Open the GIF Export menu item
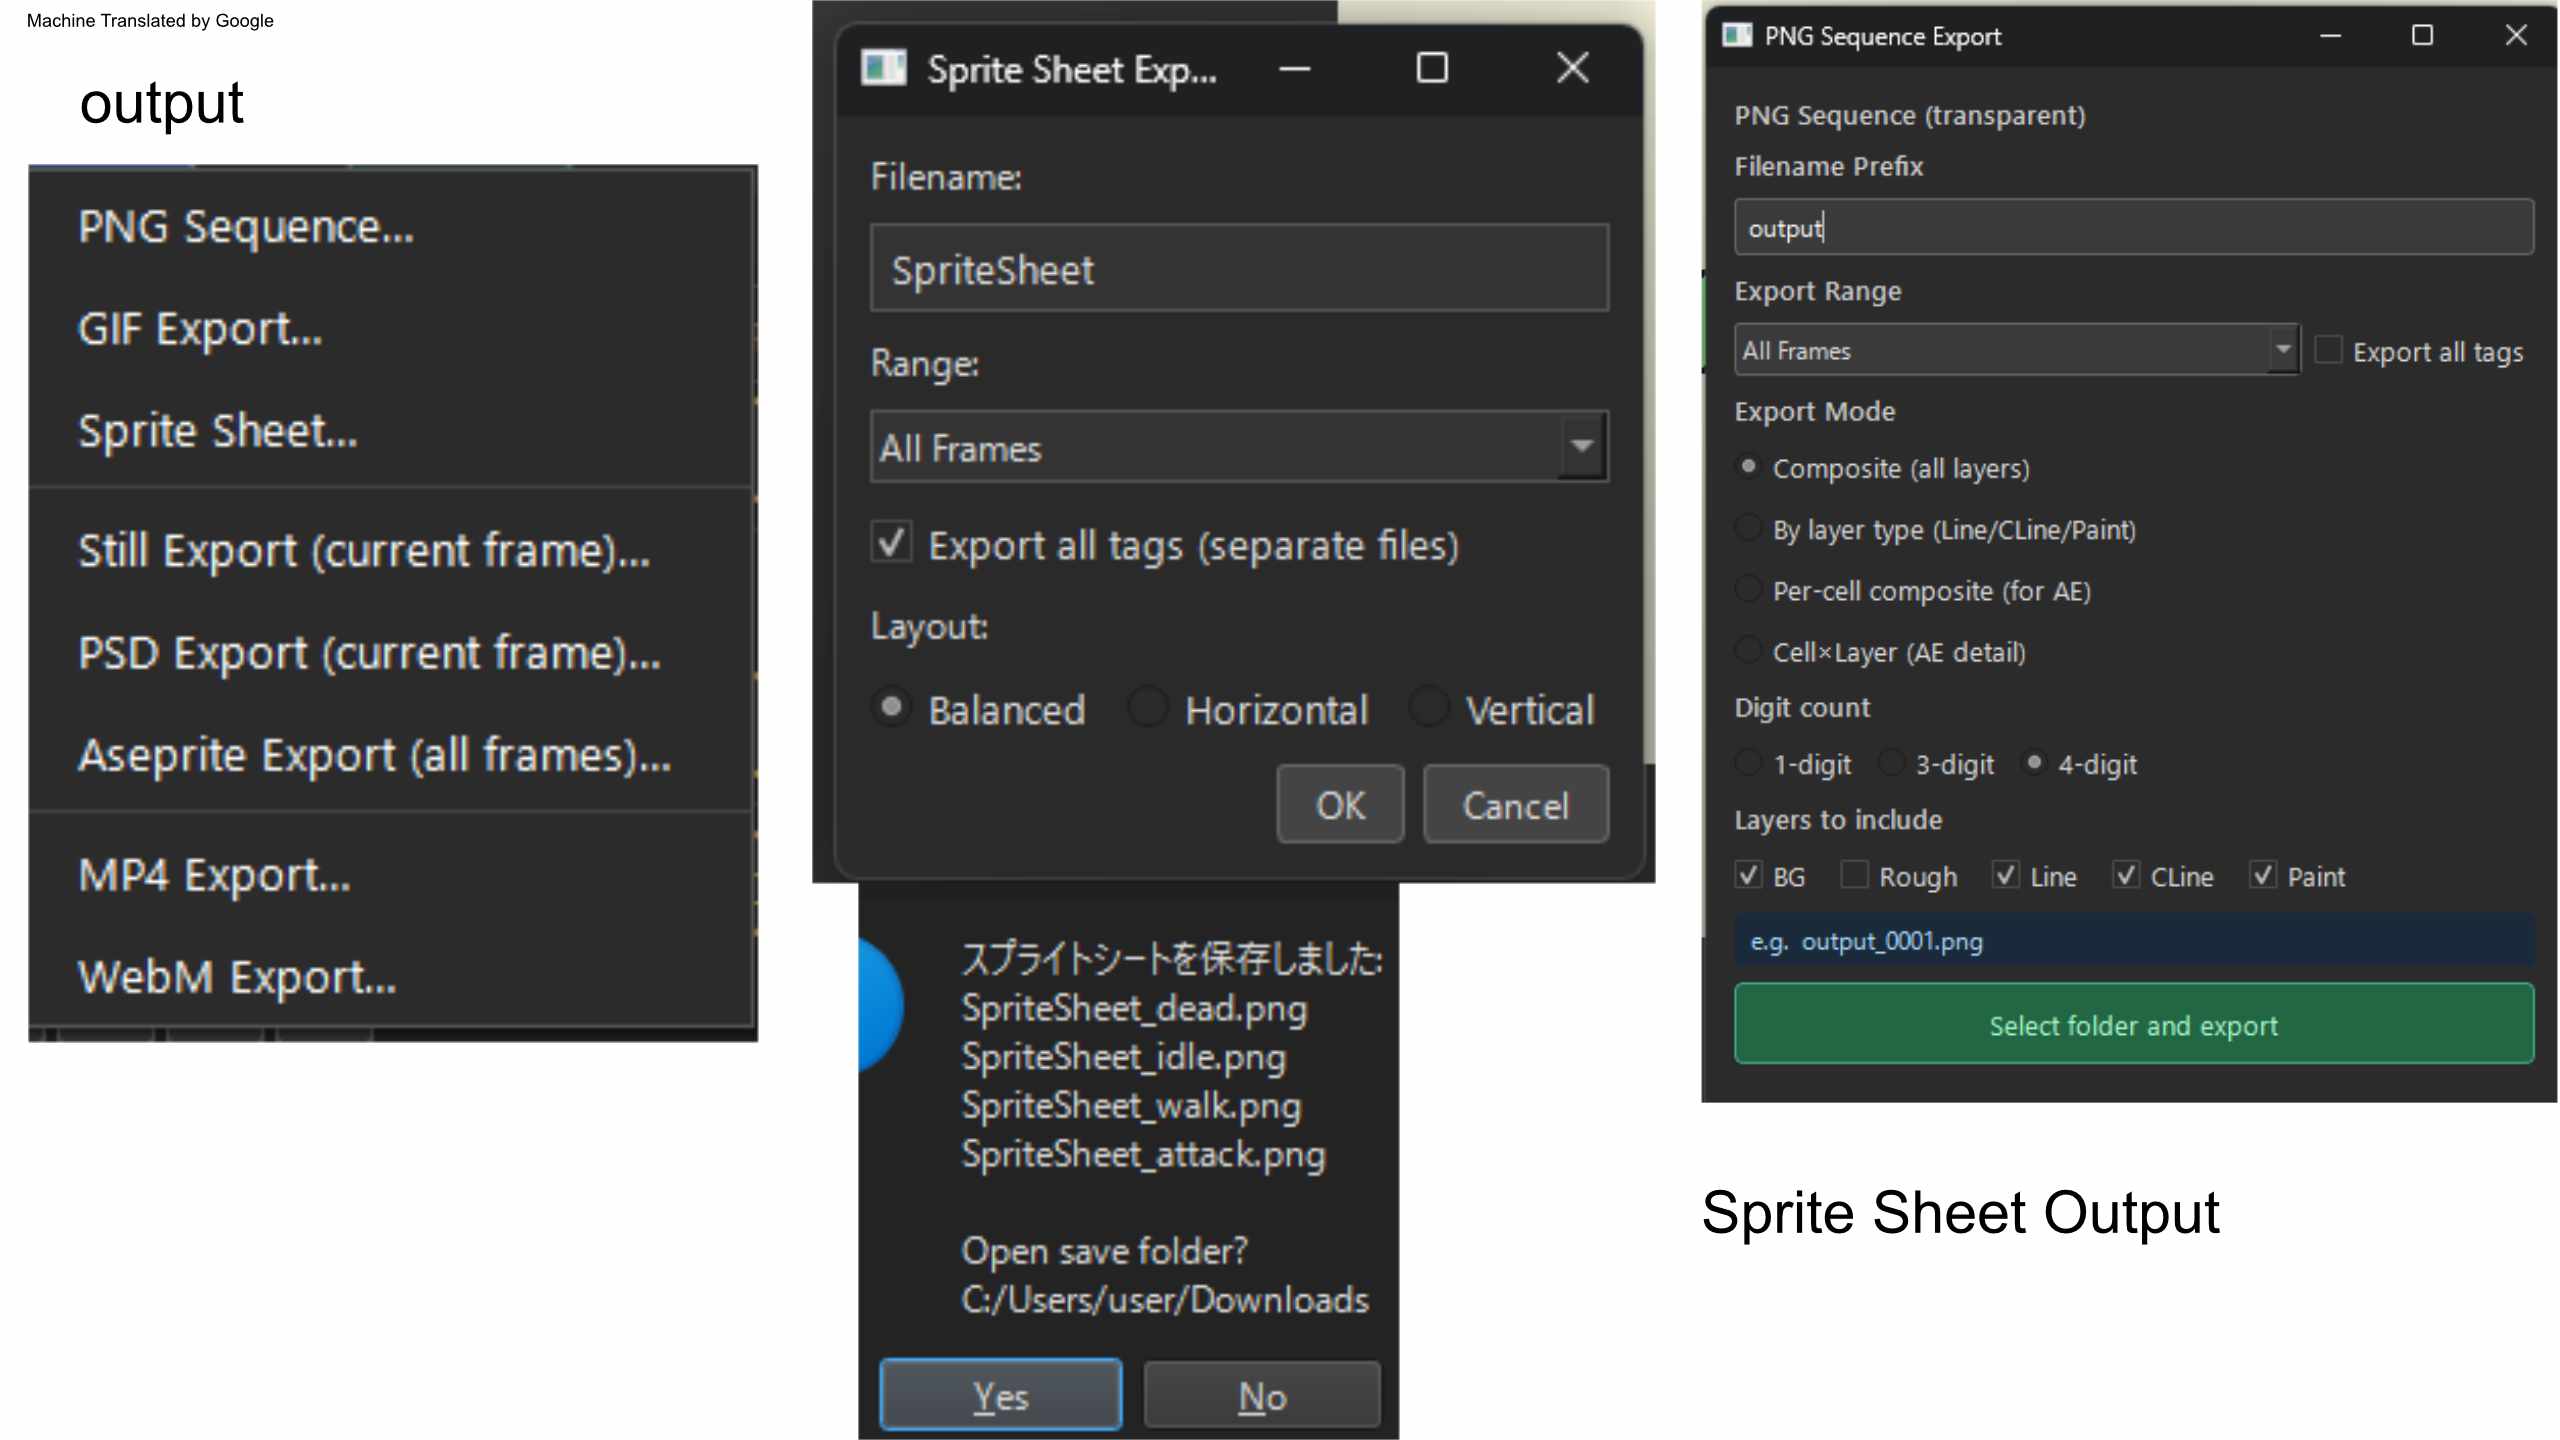Viewport: 2560px width, 1440px height. pos(200,329)
